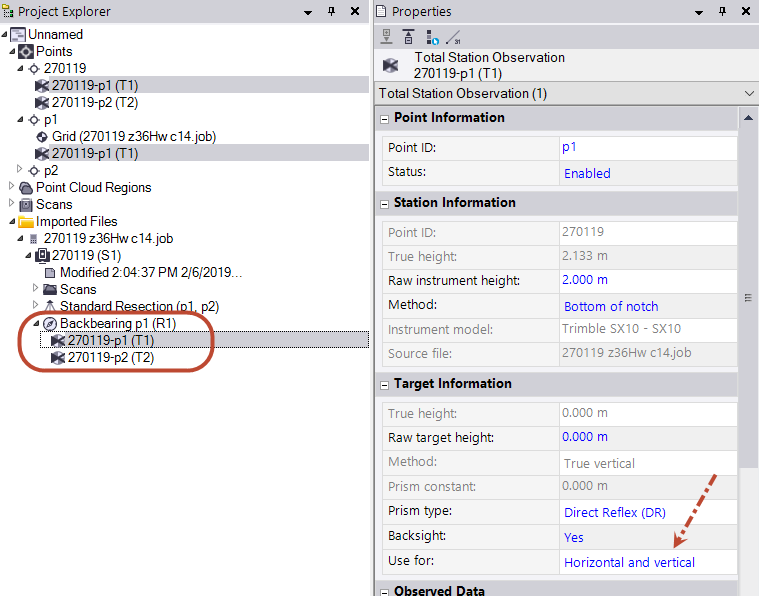Collapse the Point Information section
The width and height of the screenshot is (759, 596).
[x=384, y=119]
